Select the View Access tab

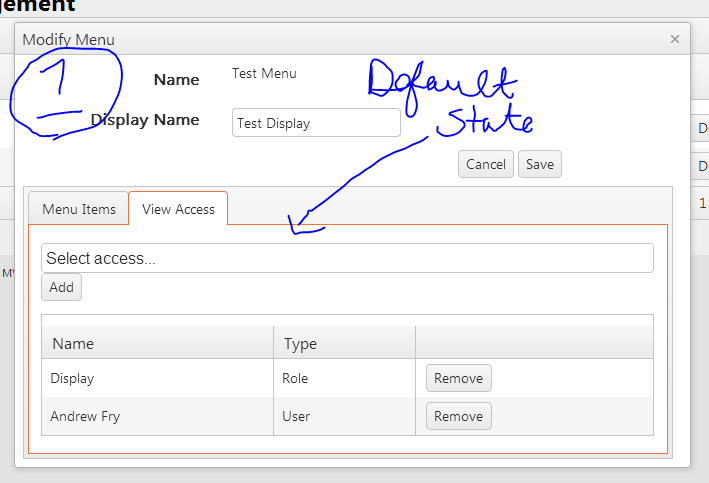click(178, 209)
